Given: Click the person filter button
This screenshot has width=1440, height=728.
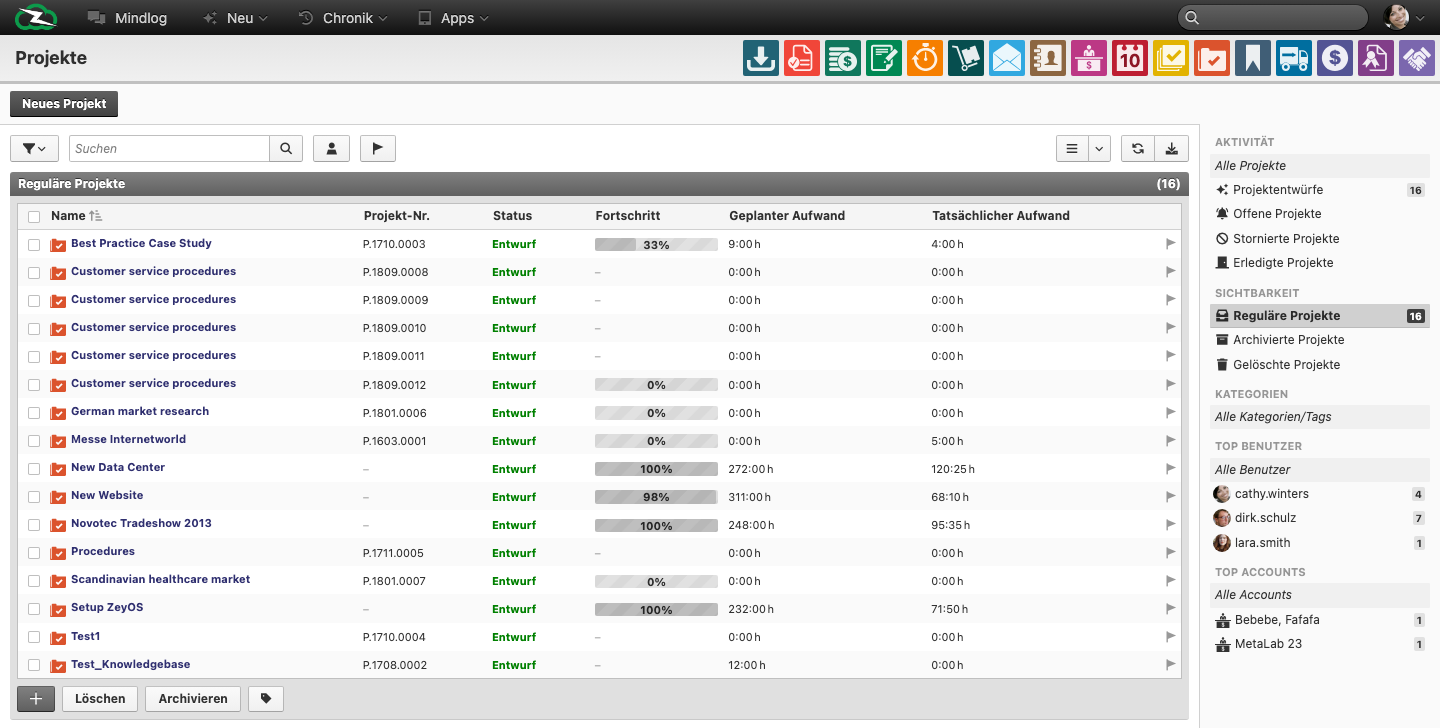Looking at the screenshot, I should [331, 148].
